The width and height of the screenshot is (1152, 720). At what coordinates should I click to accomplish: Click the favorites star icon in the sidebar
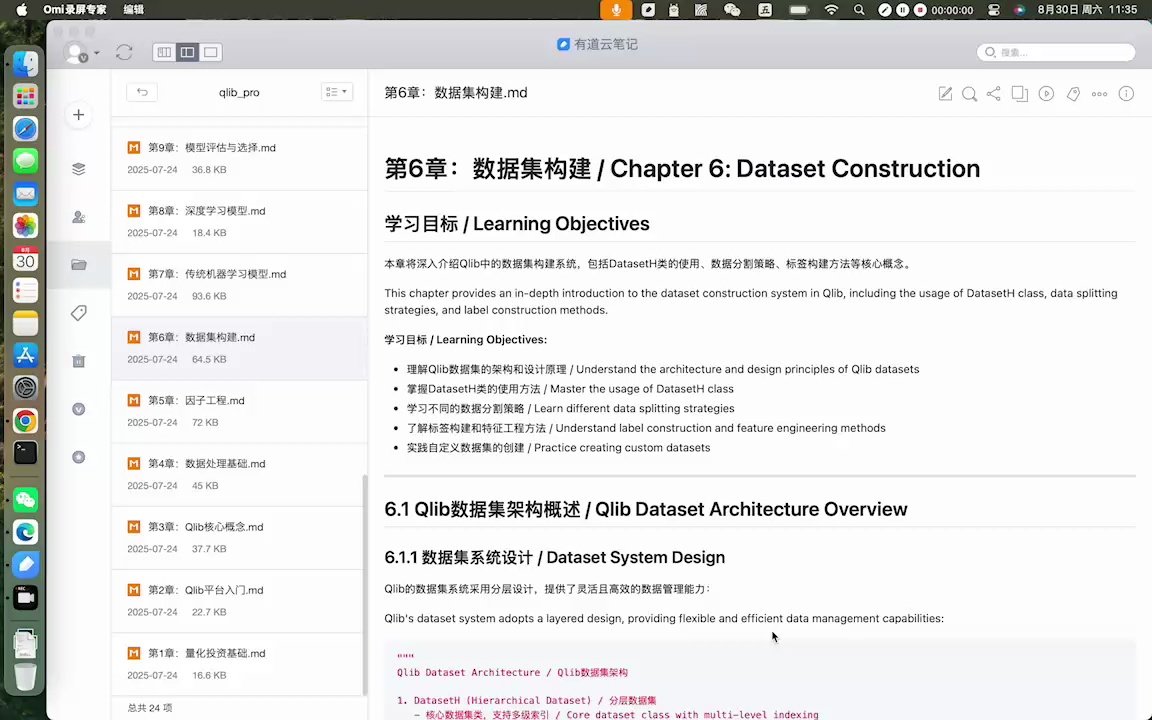pos(78,457)
